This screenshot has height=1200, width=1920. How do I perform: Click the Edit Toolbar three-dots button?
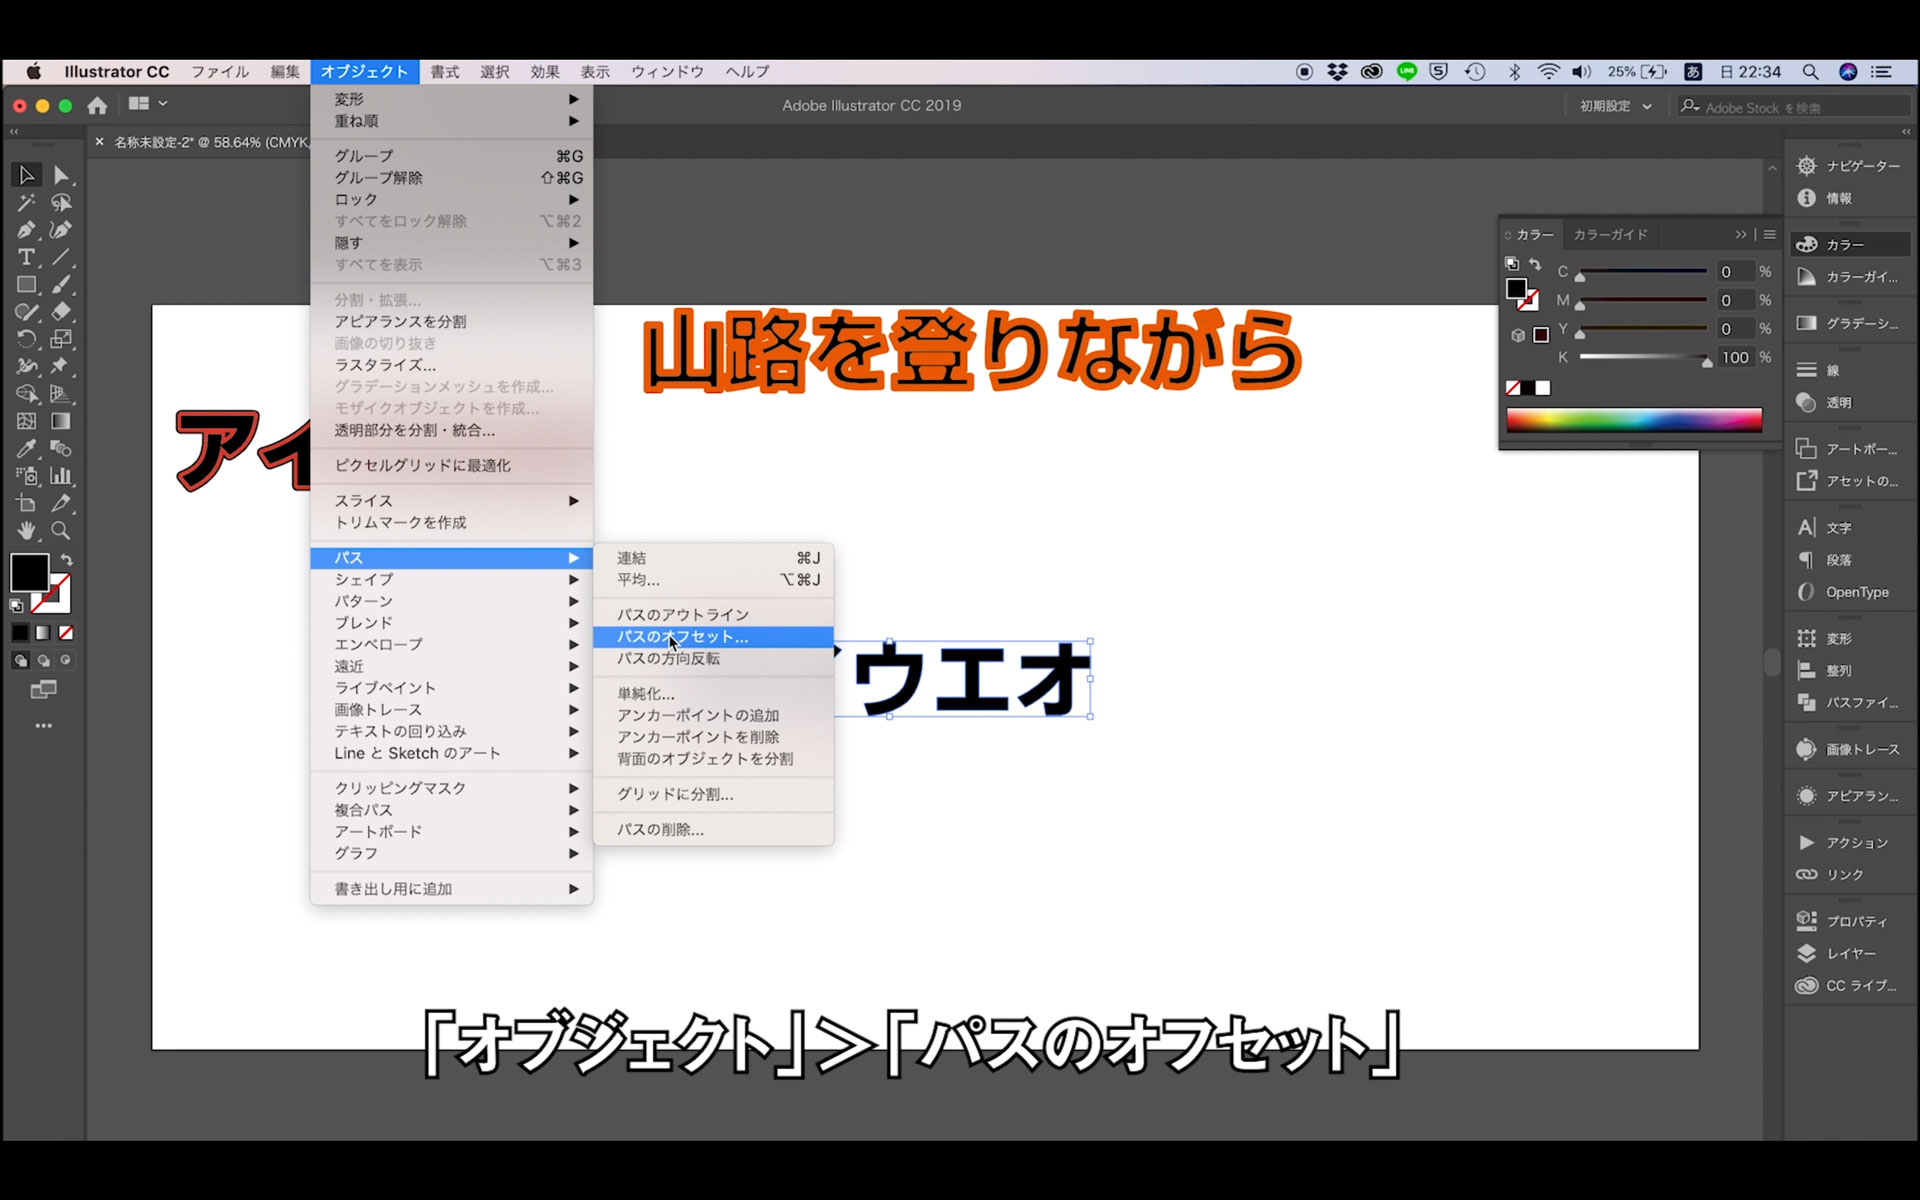[43, 726]
